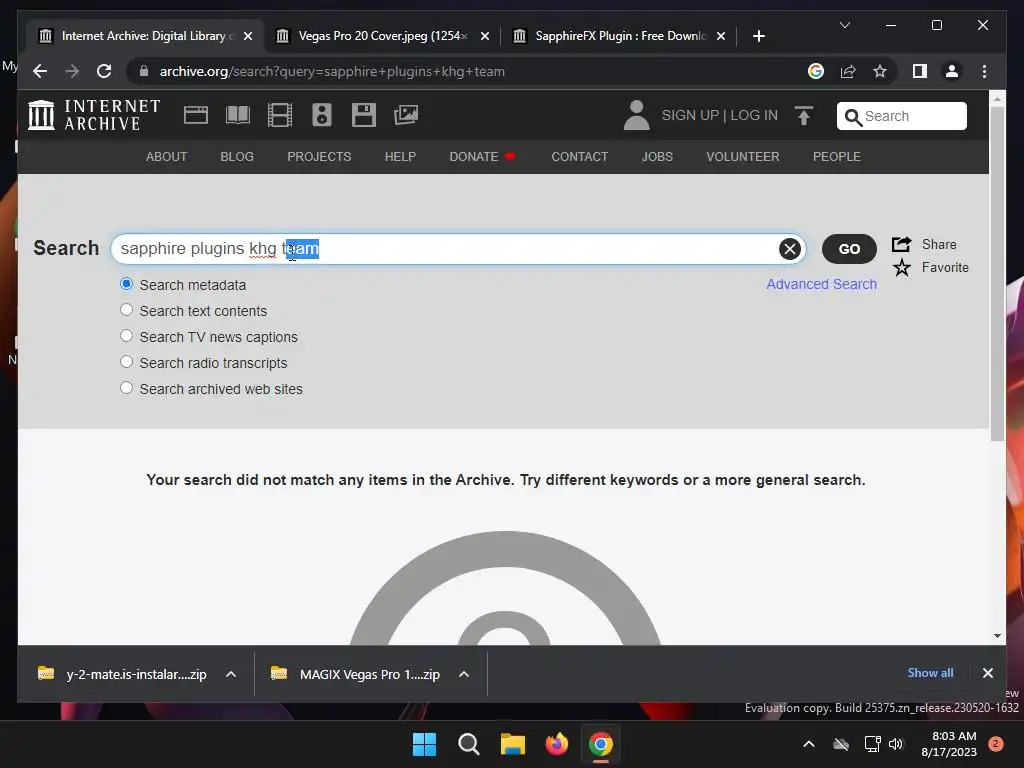Click the Share icon
The height and width of the screenshot is (768, 1024).
(x=901, y=244)
